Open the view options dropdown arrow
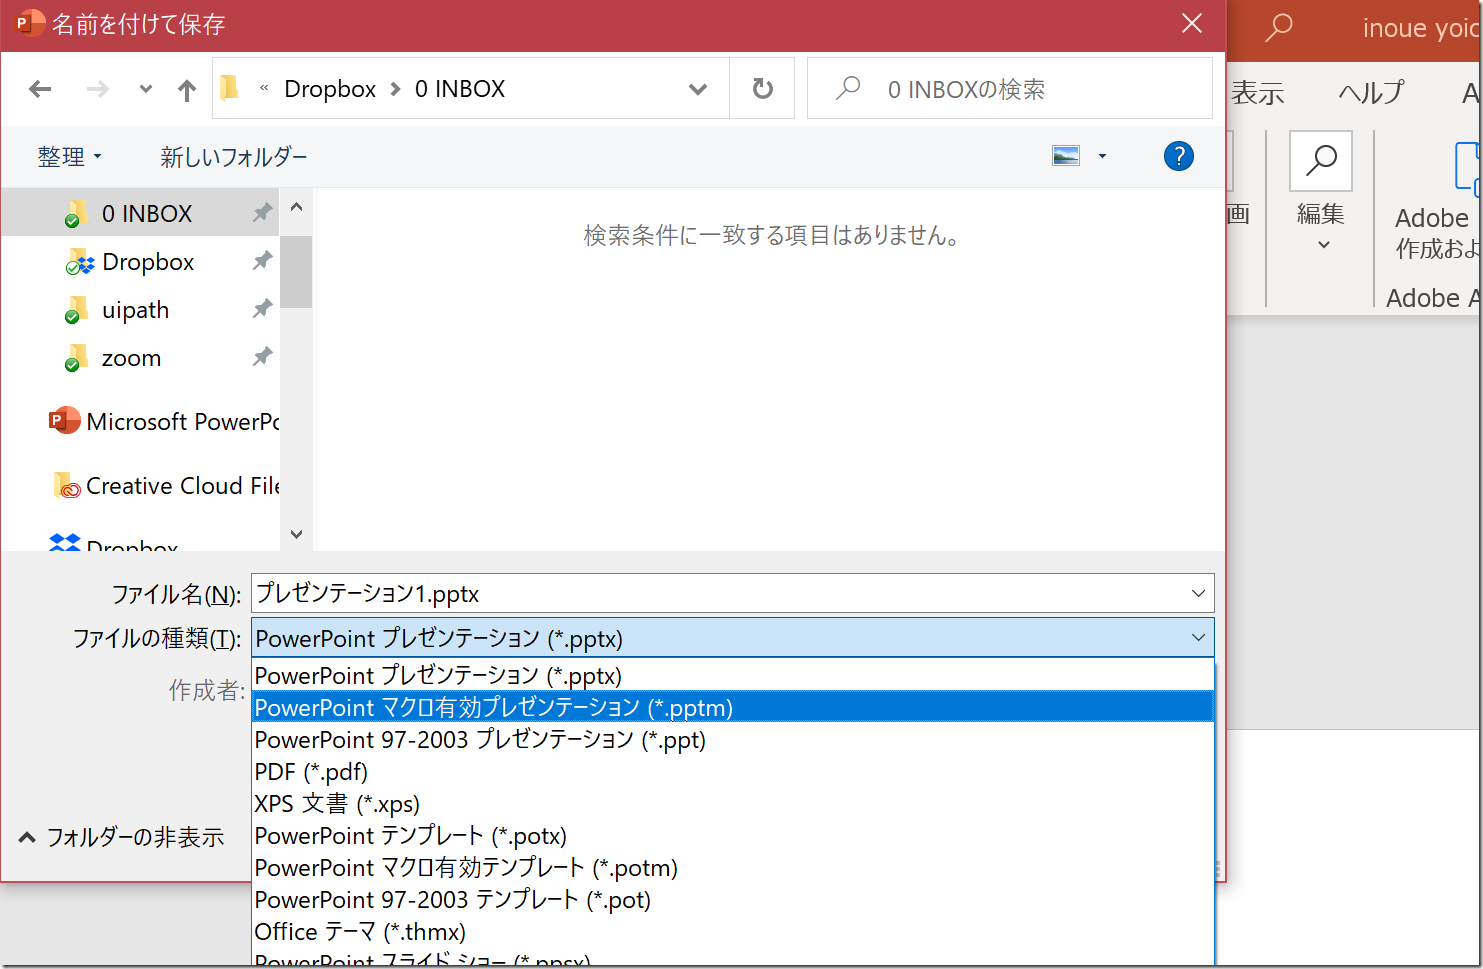The image size is (1483, 969). 1102,156
